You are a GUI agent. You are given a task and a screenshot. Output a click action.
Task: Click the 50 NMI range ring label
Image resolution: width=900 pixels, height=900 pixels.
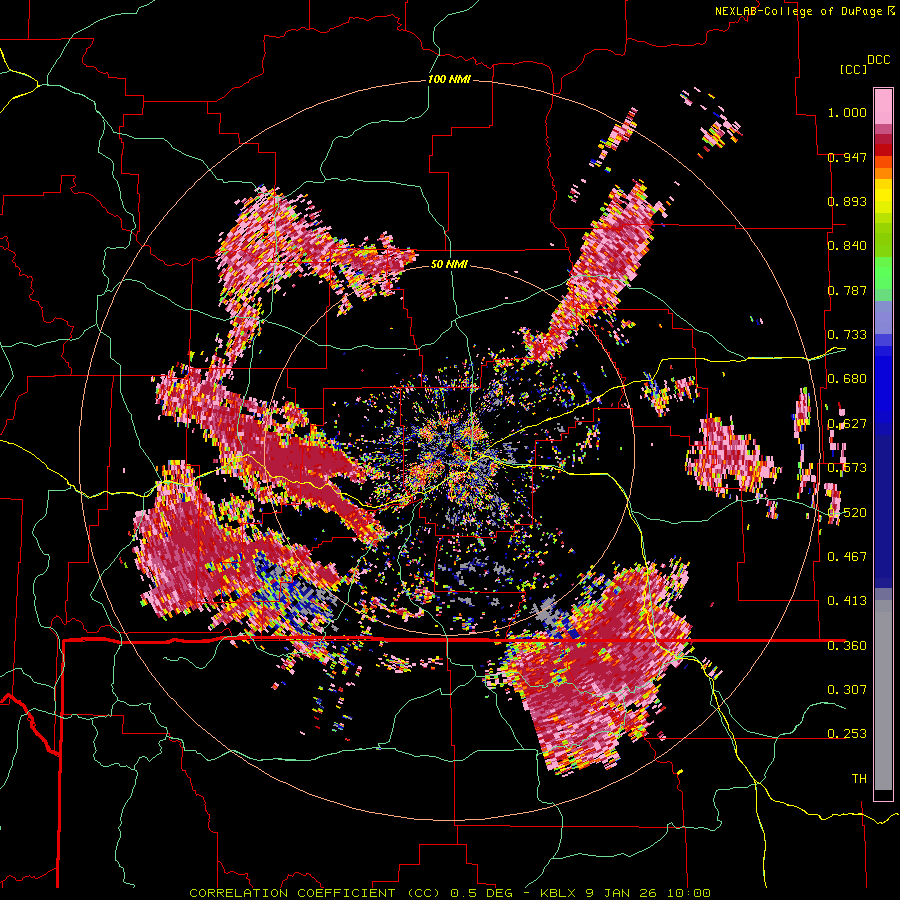pyautogui.click(x=449, y=264)
